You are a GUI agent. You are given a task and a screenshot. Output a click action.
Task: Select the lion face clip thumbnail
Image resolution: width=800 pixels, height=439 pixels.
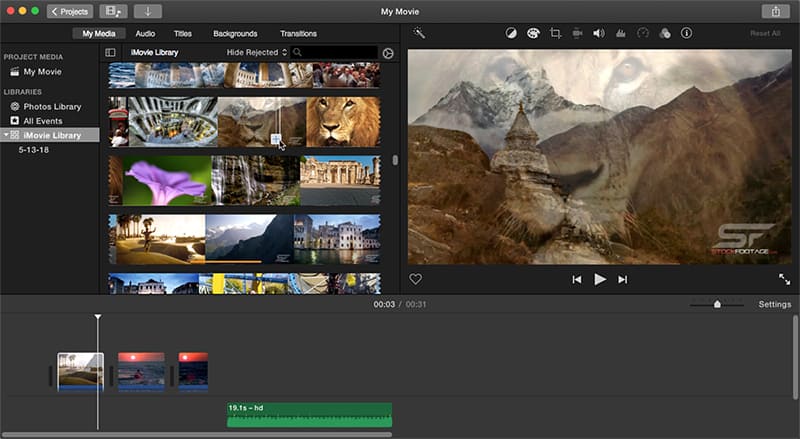coord(343,122)
